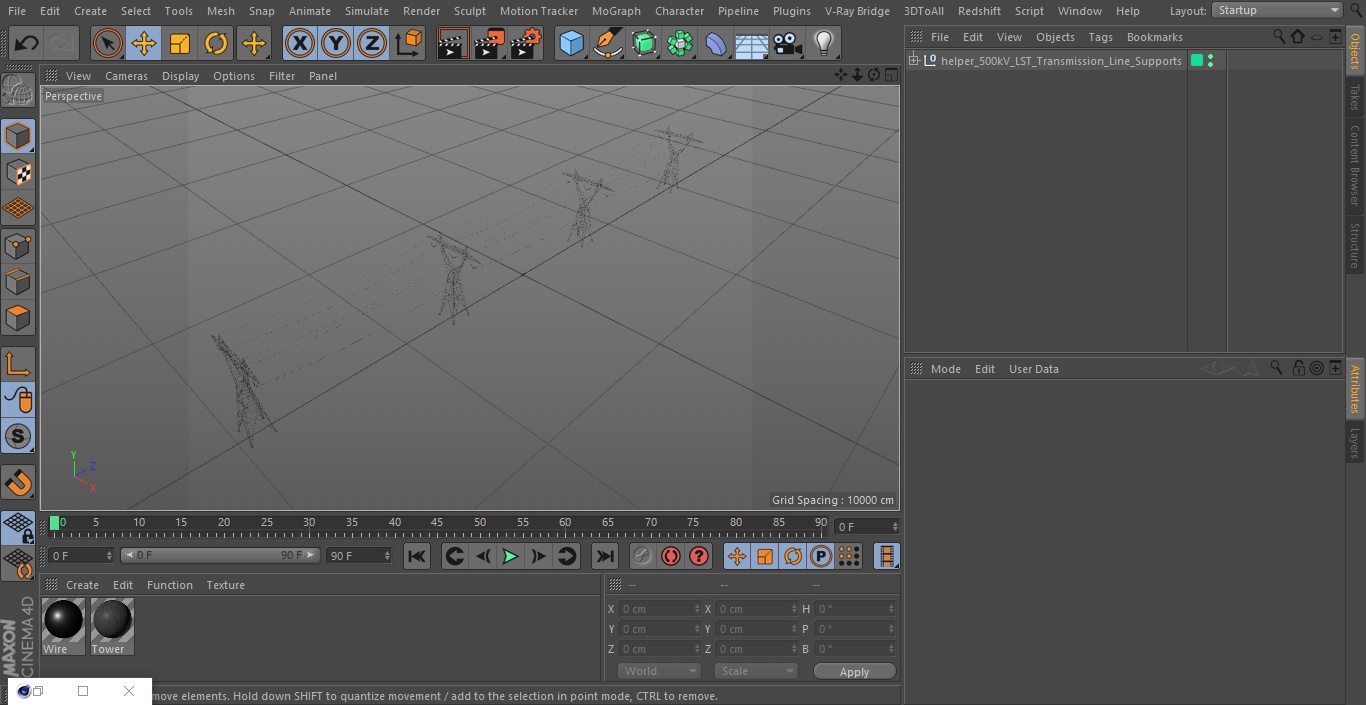Image resolution: width=1366 pixels, height=705 pixels.
Task: Open the green Array modeling objects icon
Action: [x=680, y=44]
